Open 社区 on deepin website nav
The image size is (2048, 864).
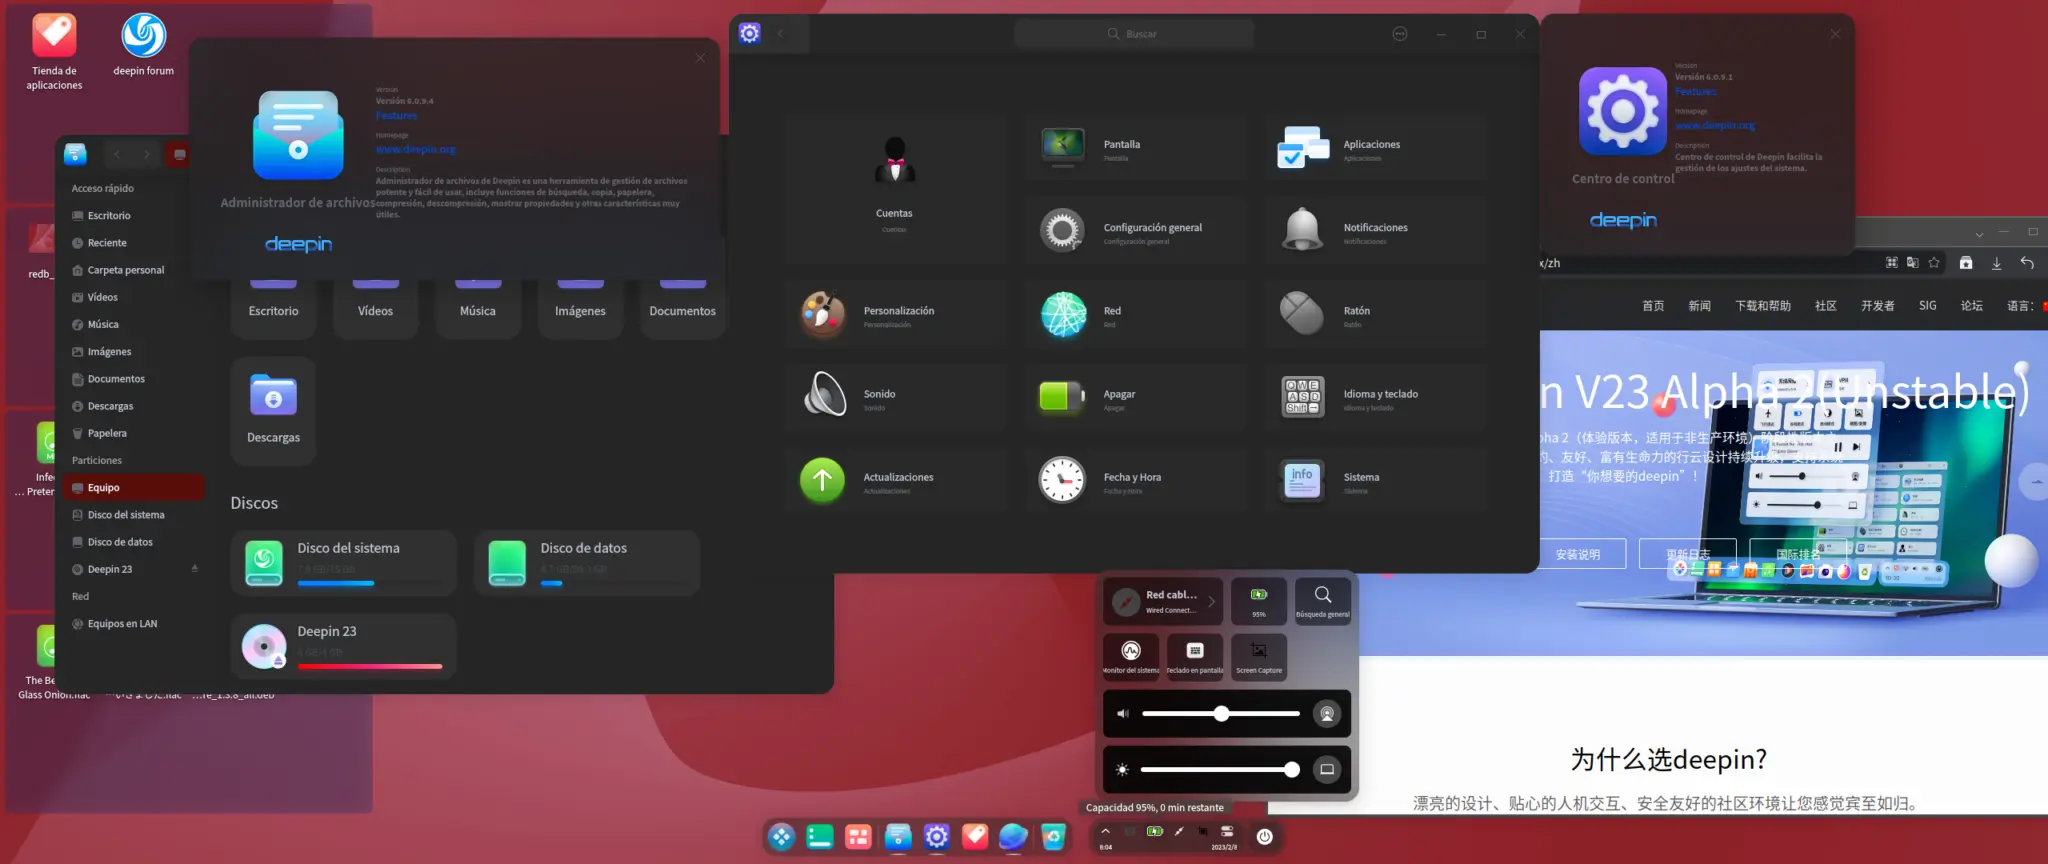(1826, 306)
